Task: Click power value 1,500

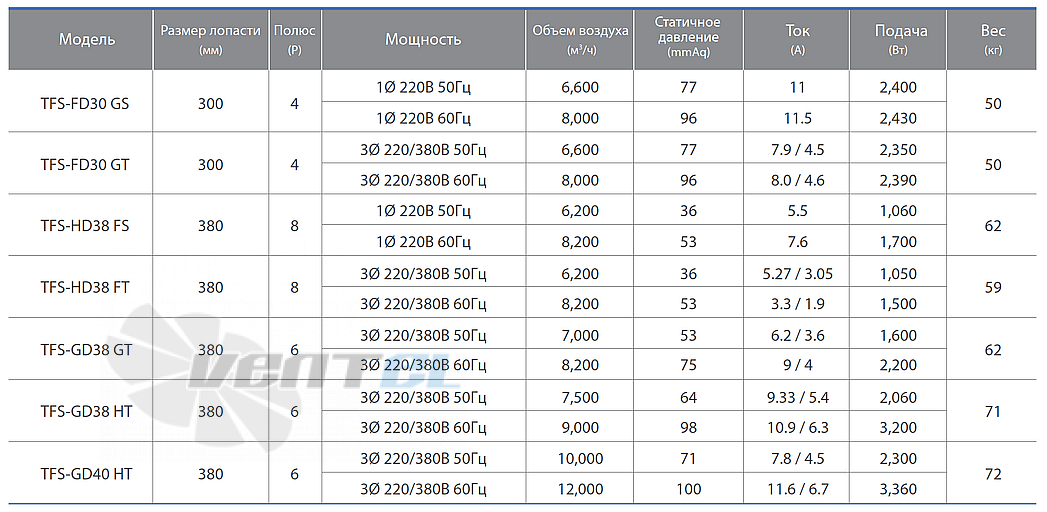Action: 899,304
